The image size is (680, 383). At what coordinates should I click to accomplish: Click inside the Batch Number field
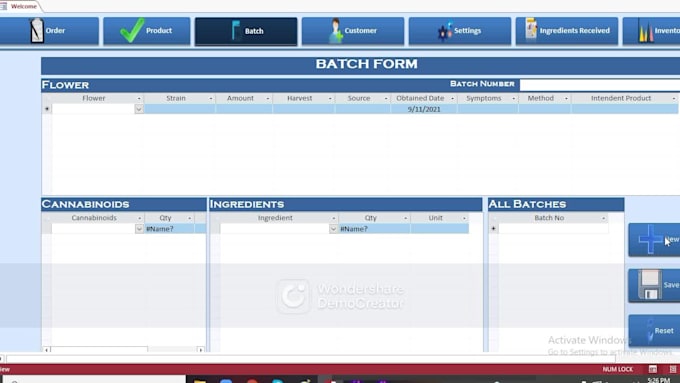pyautogui.click(x=600, y=85)
